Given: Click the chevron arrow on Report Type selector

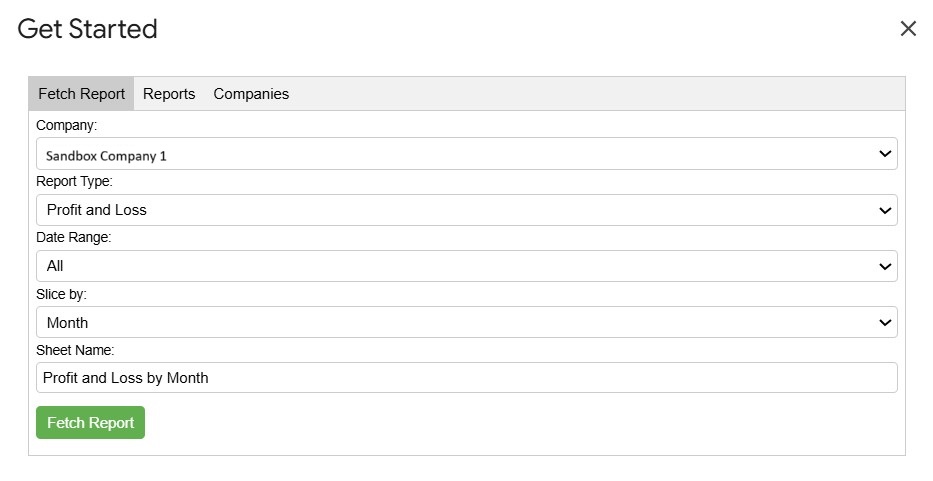Looking at the screenshot, I should pyautogui.click(x=885, y=210).
